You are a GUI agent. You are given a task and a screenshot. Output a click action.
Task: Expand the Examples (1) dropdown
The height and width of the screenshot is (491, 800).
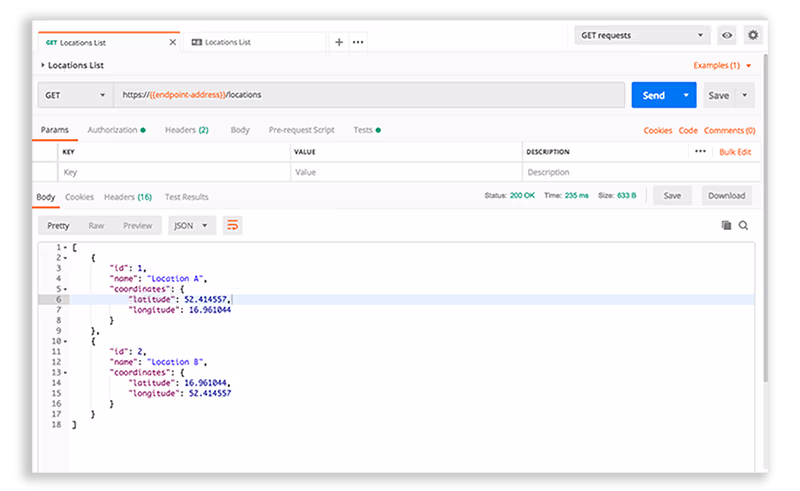(x=722, y=65)
